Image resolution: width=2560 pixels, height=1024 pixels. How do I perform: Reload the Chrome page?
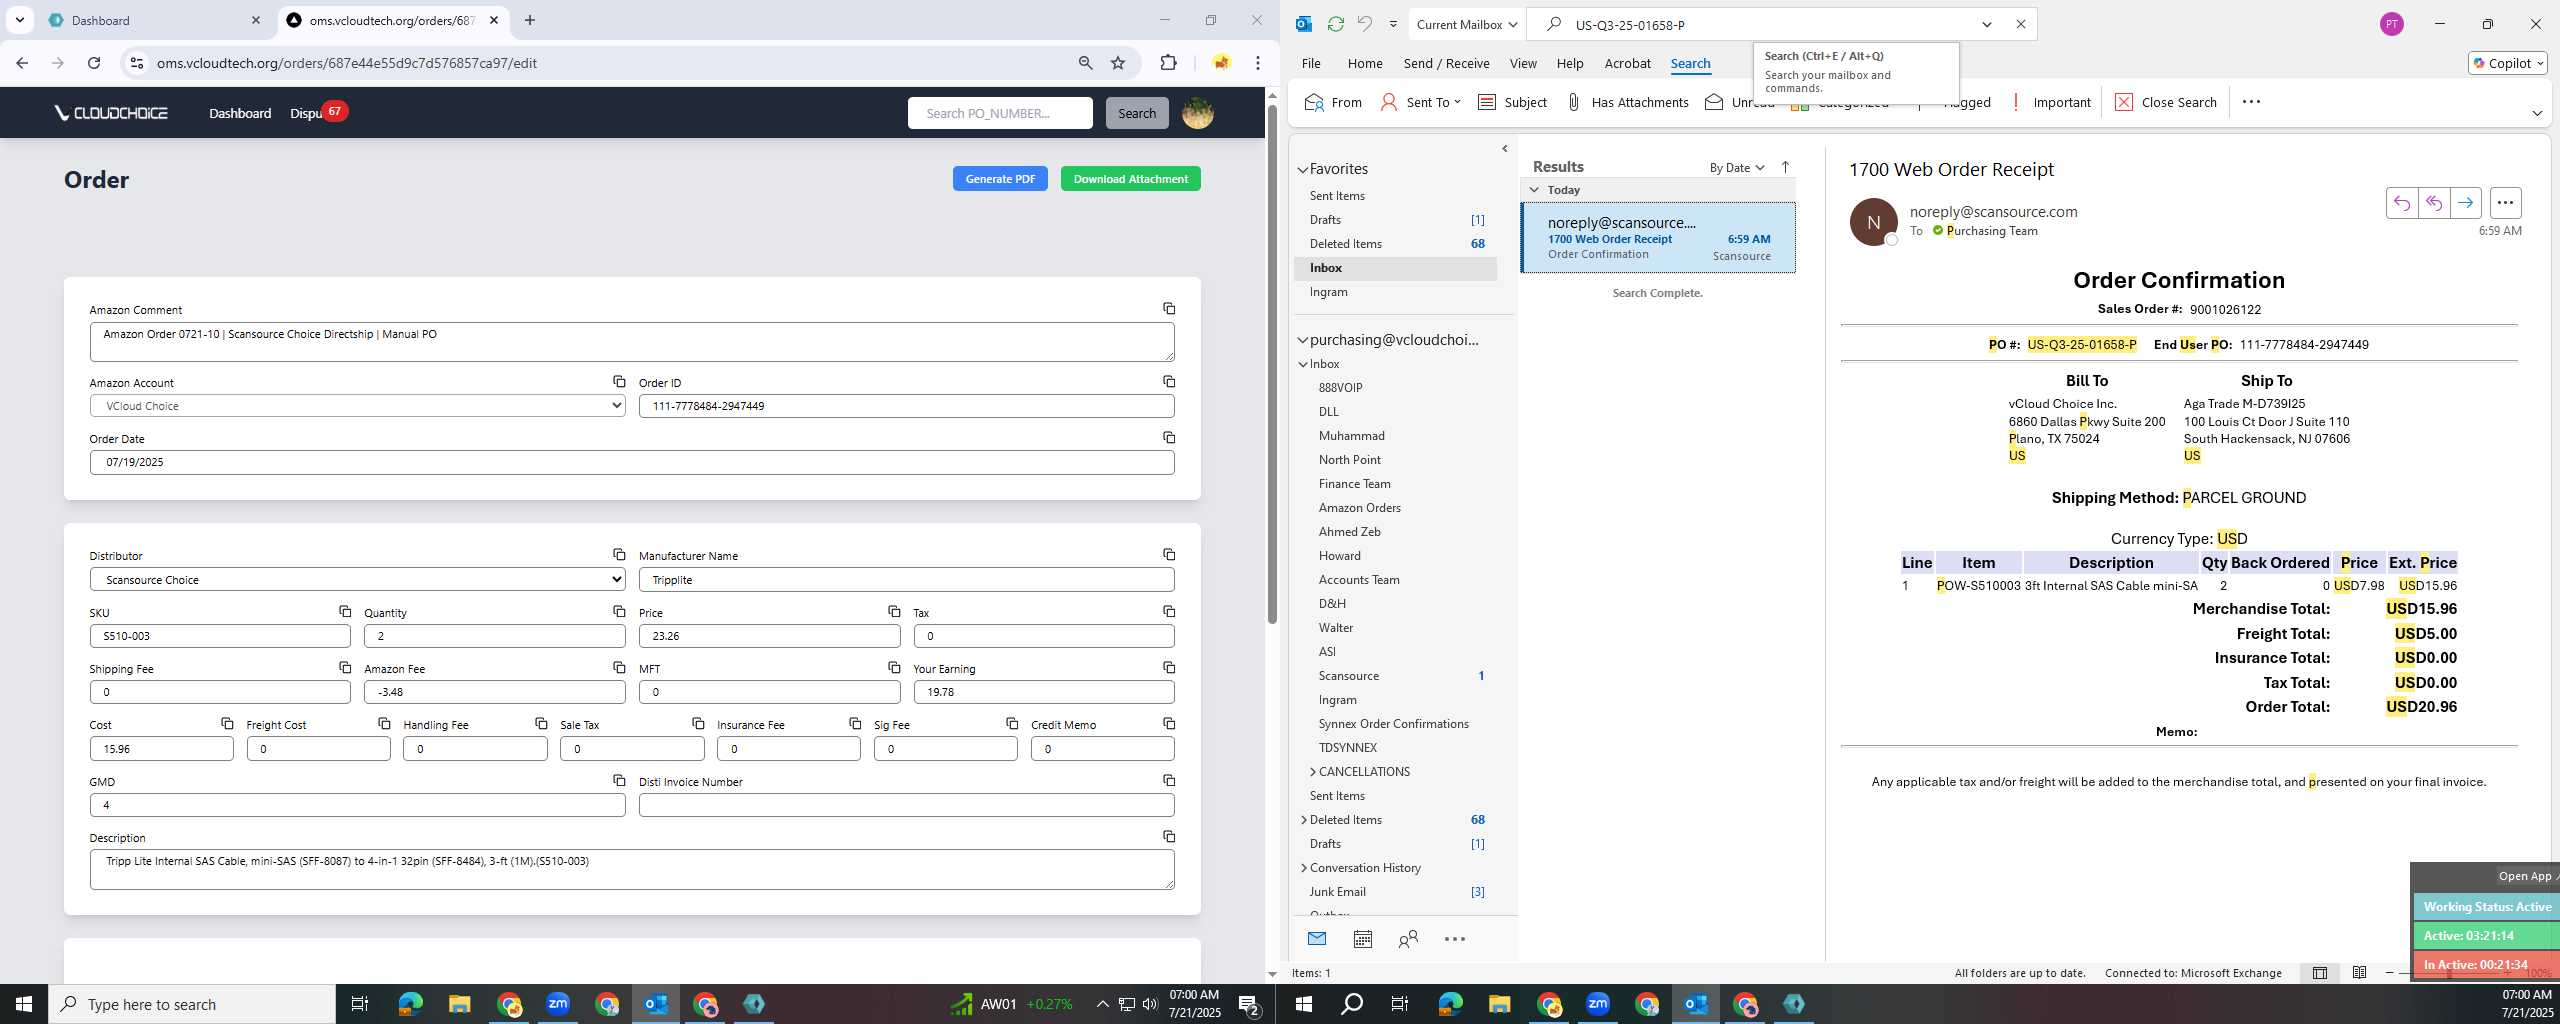point(94,63)
